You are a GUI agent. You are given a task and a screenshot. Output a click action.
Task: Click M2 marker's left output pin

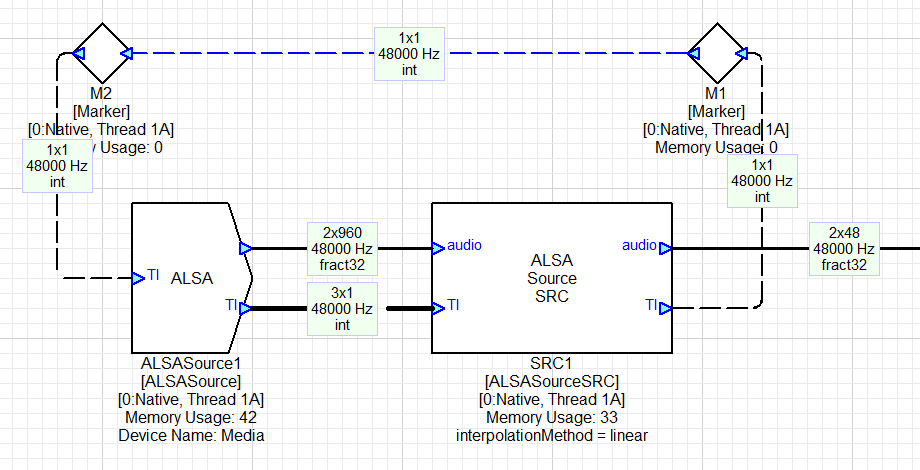(x=79, y=54)
